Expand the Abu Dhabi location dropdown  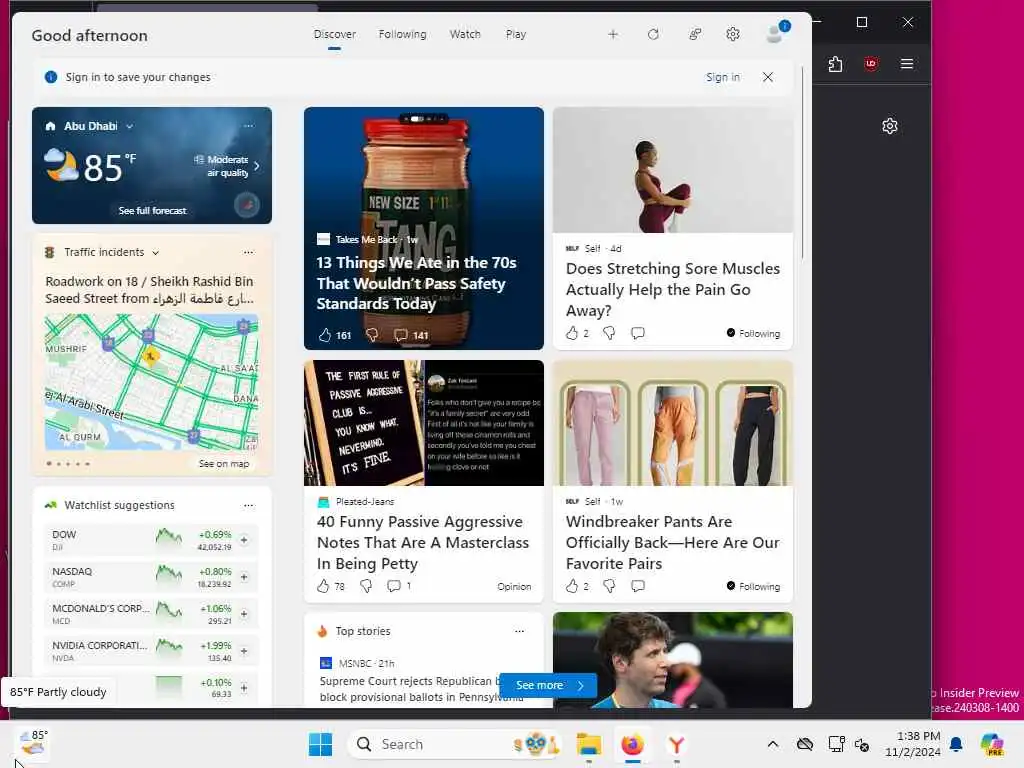tap(129, 126)
